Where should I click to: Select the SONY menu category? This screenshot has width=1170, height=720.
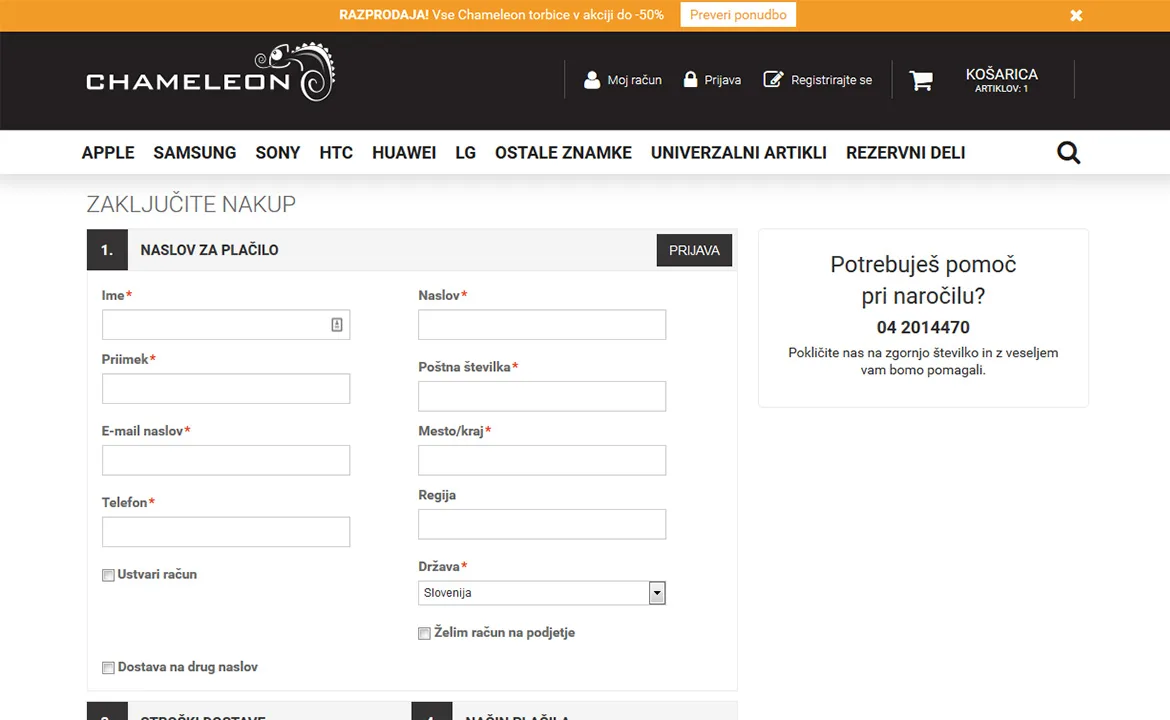[x=278, y=153]
